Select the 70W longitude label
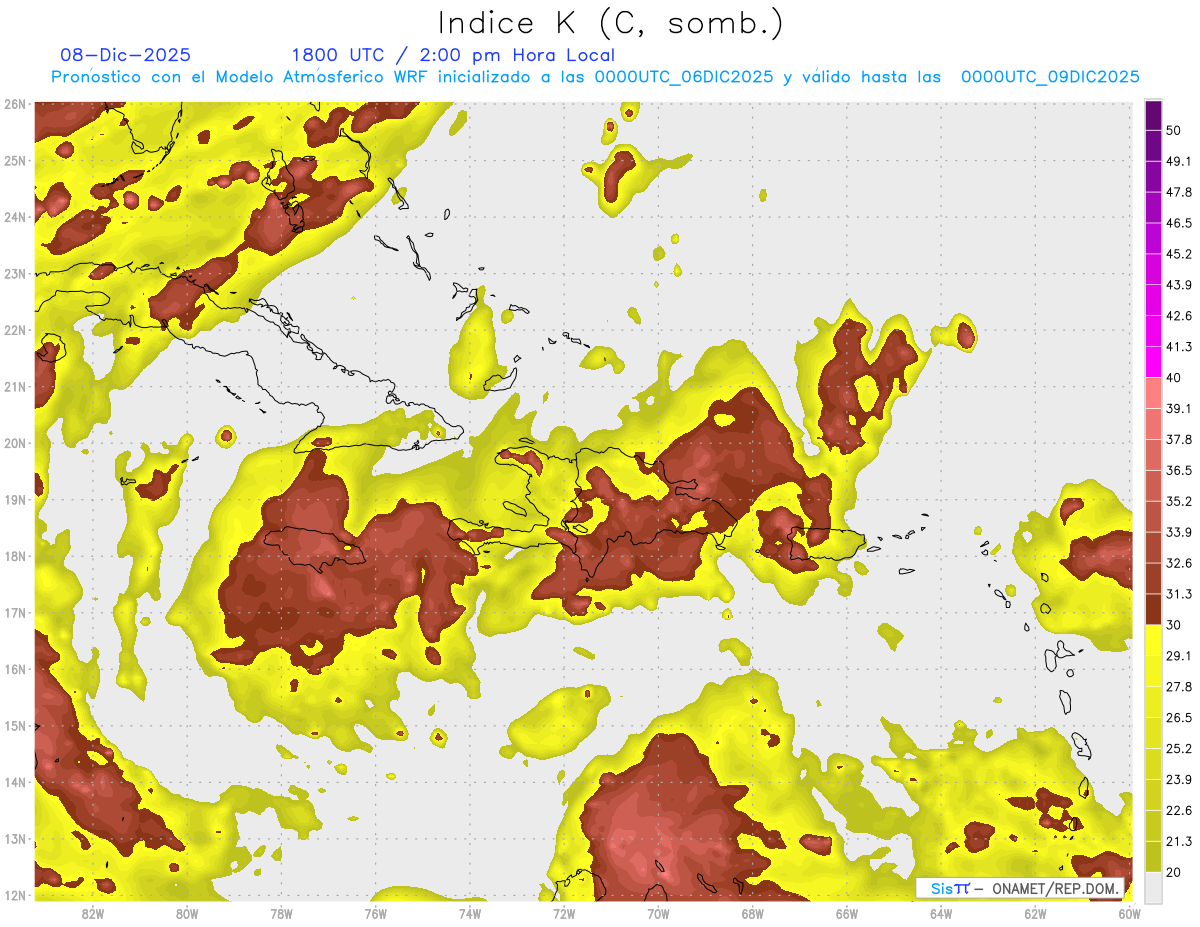Screen dimensions: 1200x927 [x=658, y=913]
